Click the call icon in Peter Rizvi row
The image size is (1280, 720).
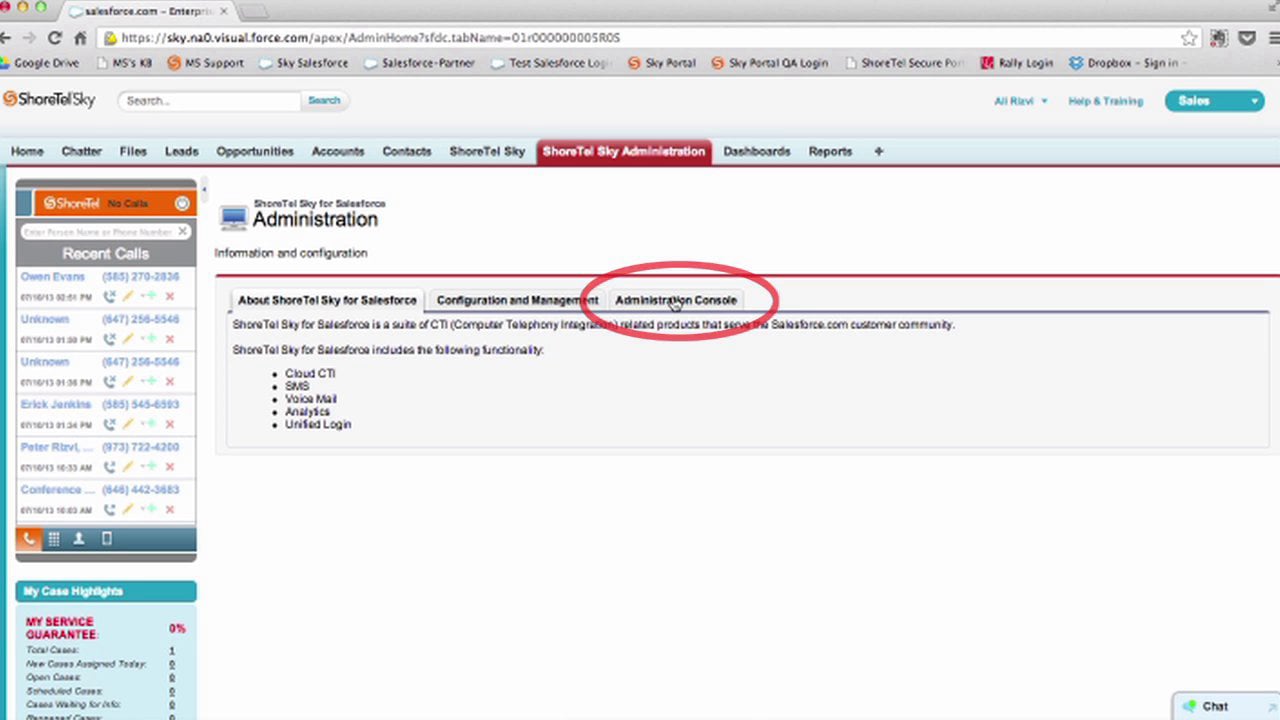pyautogui.click(x=109, y=467)
